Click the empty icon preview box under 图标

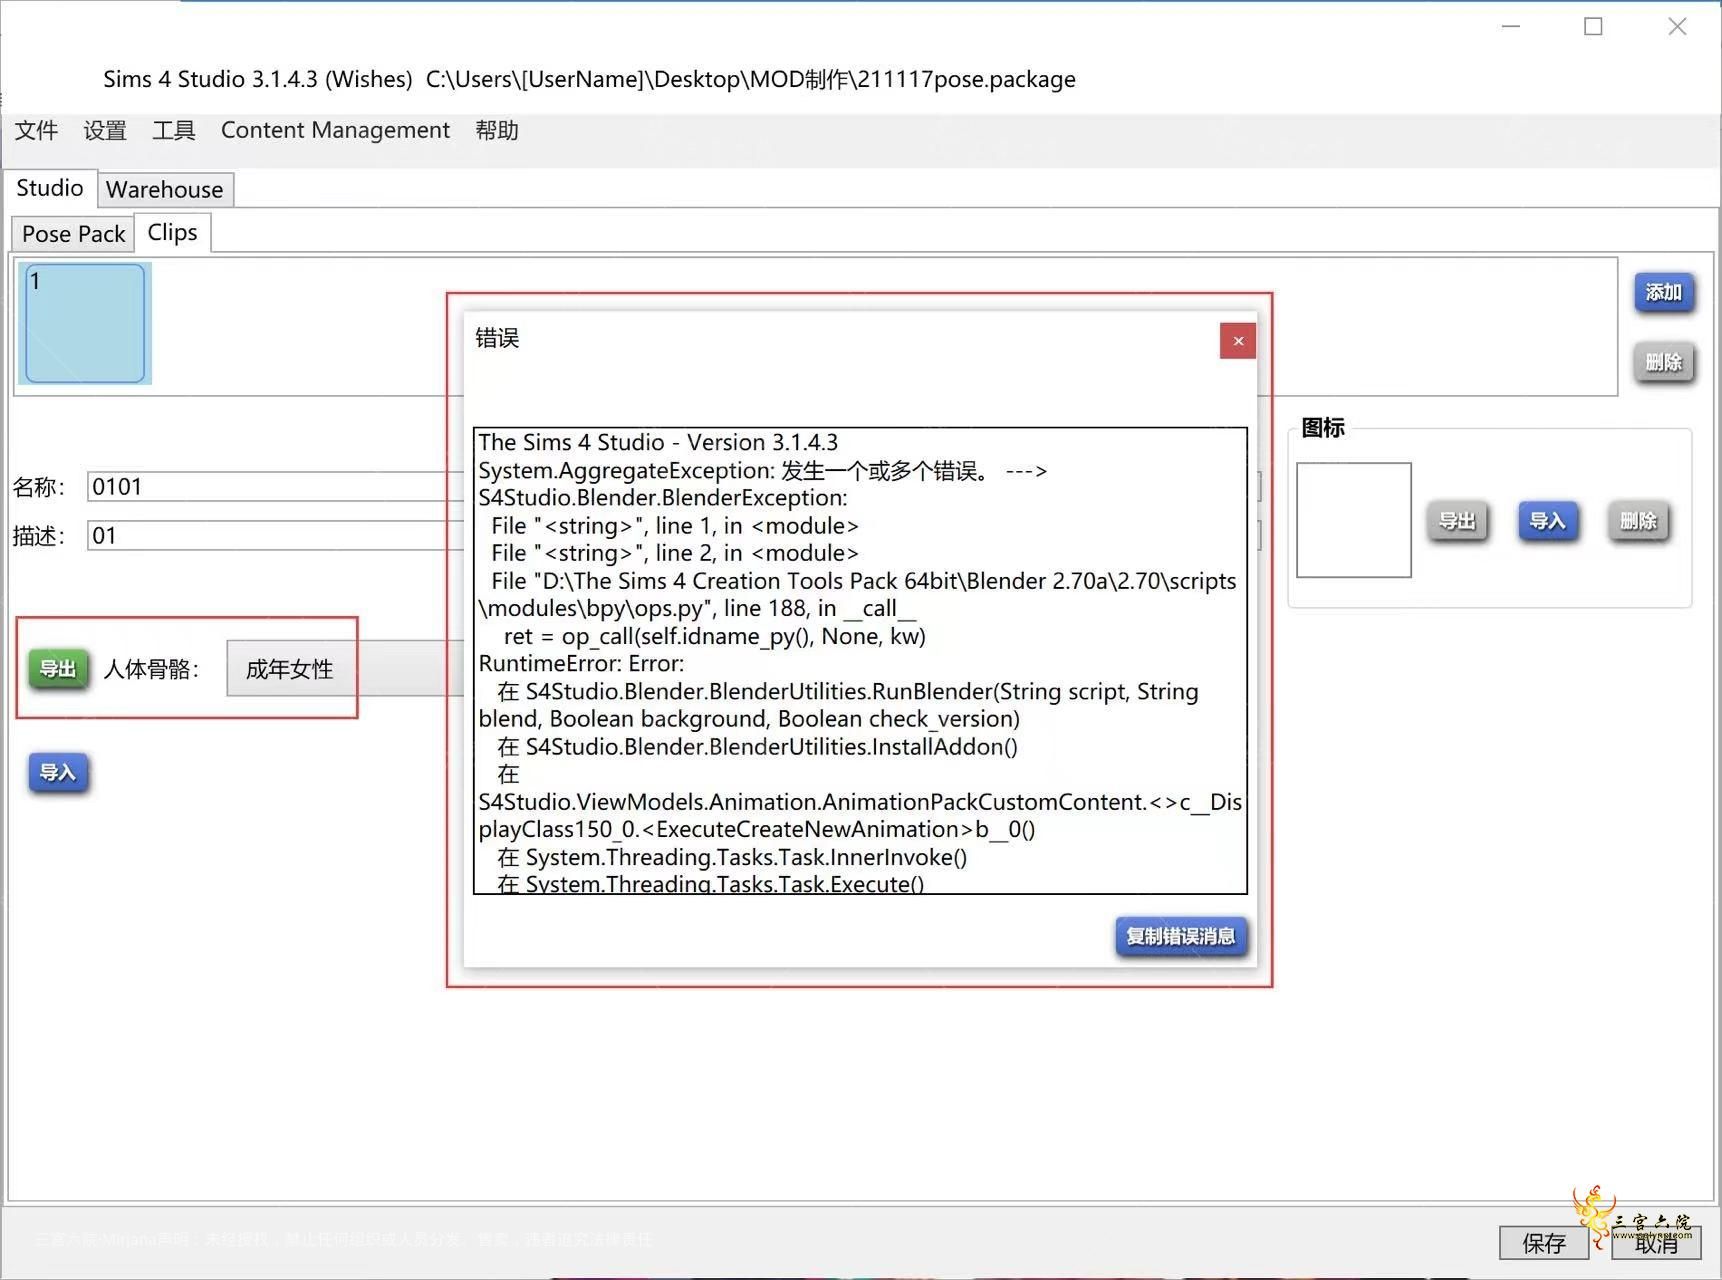[x=1354, y=520]
